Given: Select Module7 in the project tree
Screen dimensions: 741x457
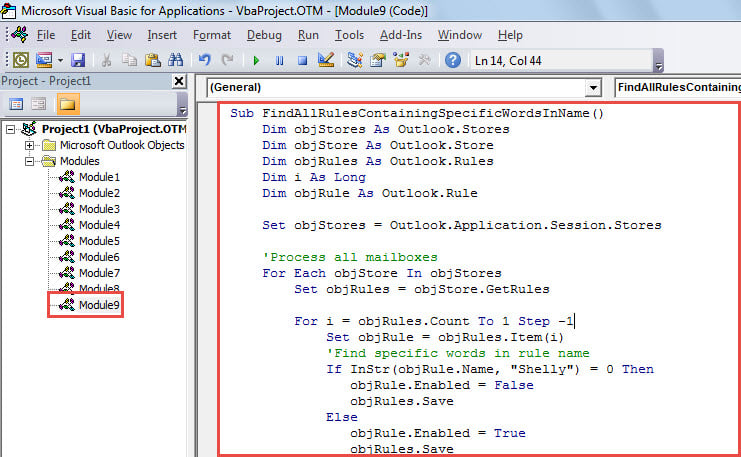Looking at the screenshot, I should tap(99, 273).
